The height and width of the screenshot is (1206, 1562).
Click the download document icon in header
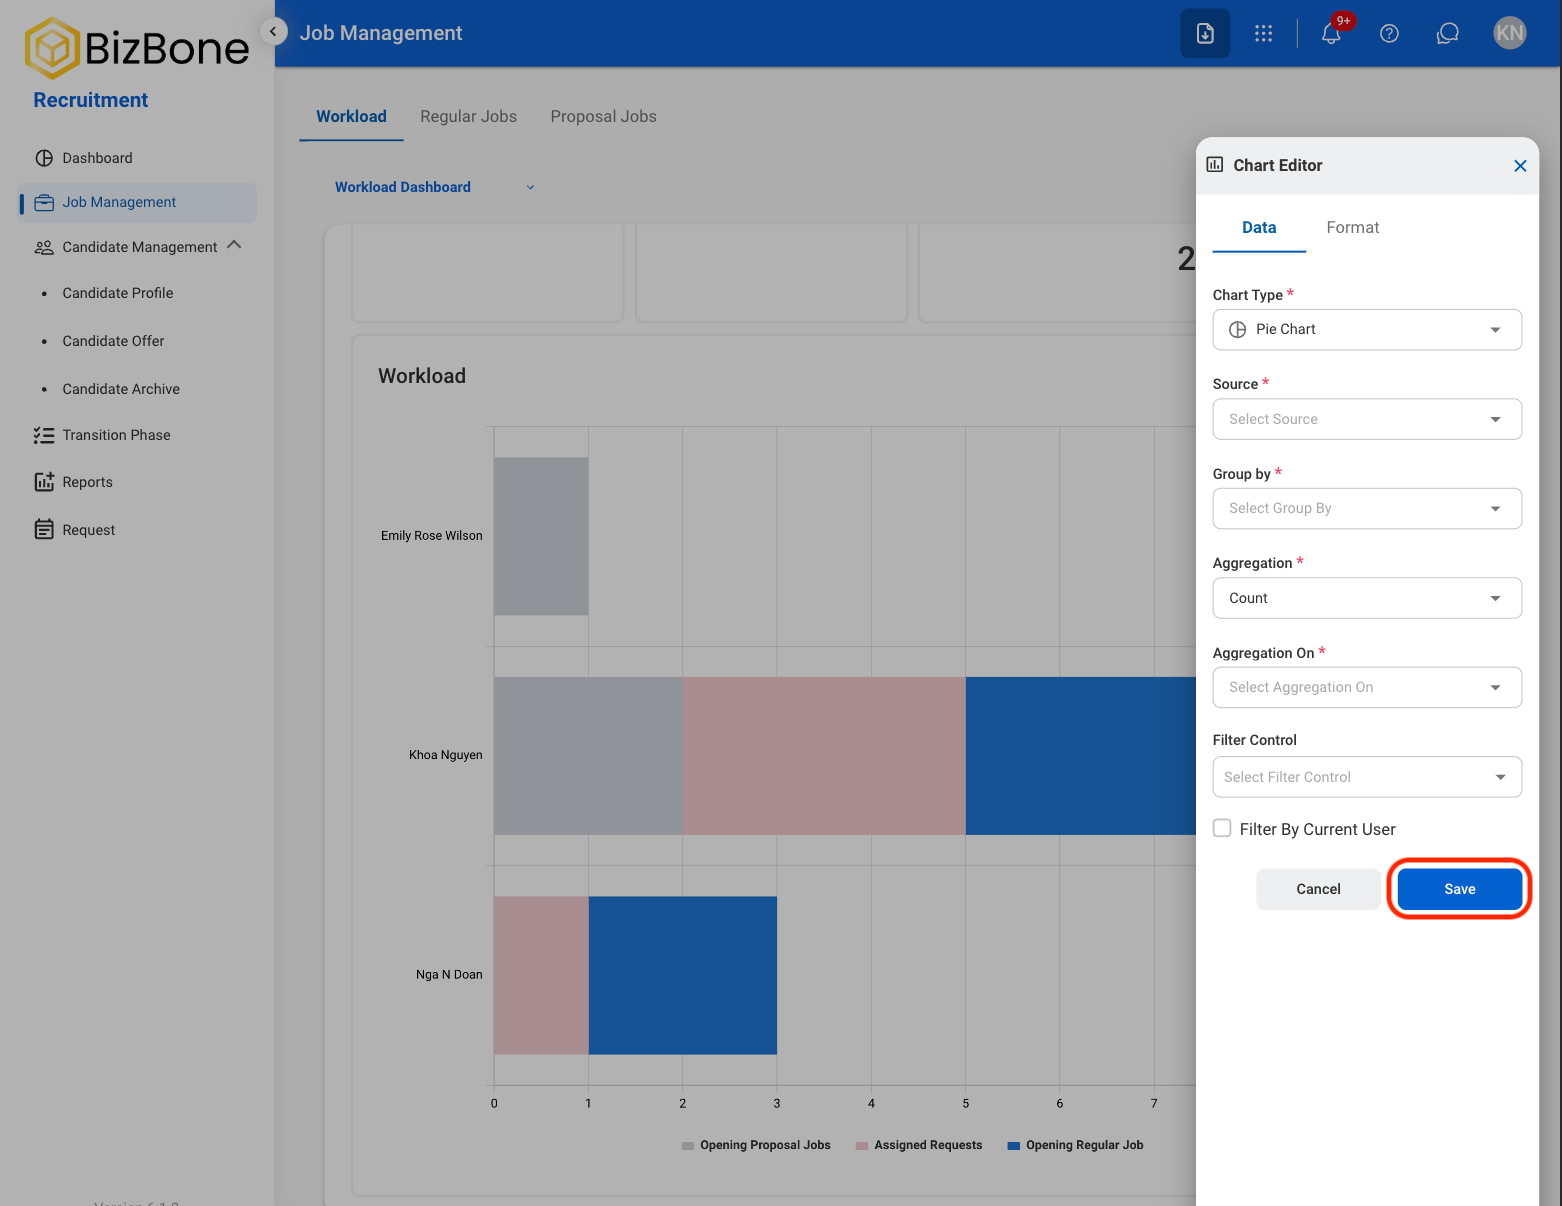[x=1205, y=33]
